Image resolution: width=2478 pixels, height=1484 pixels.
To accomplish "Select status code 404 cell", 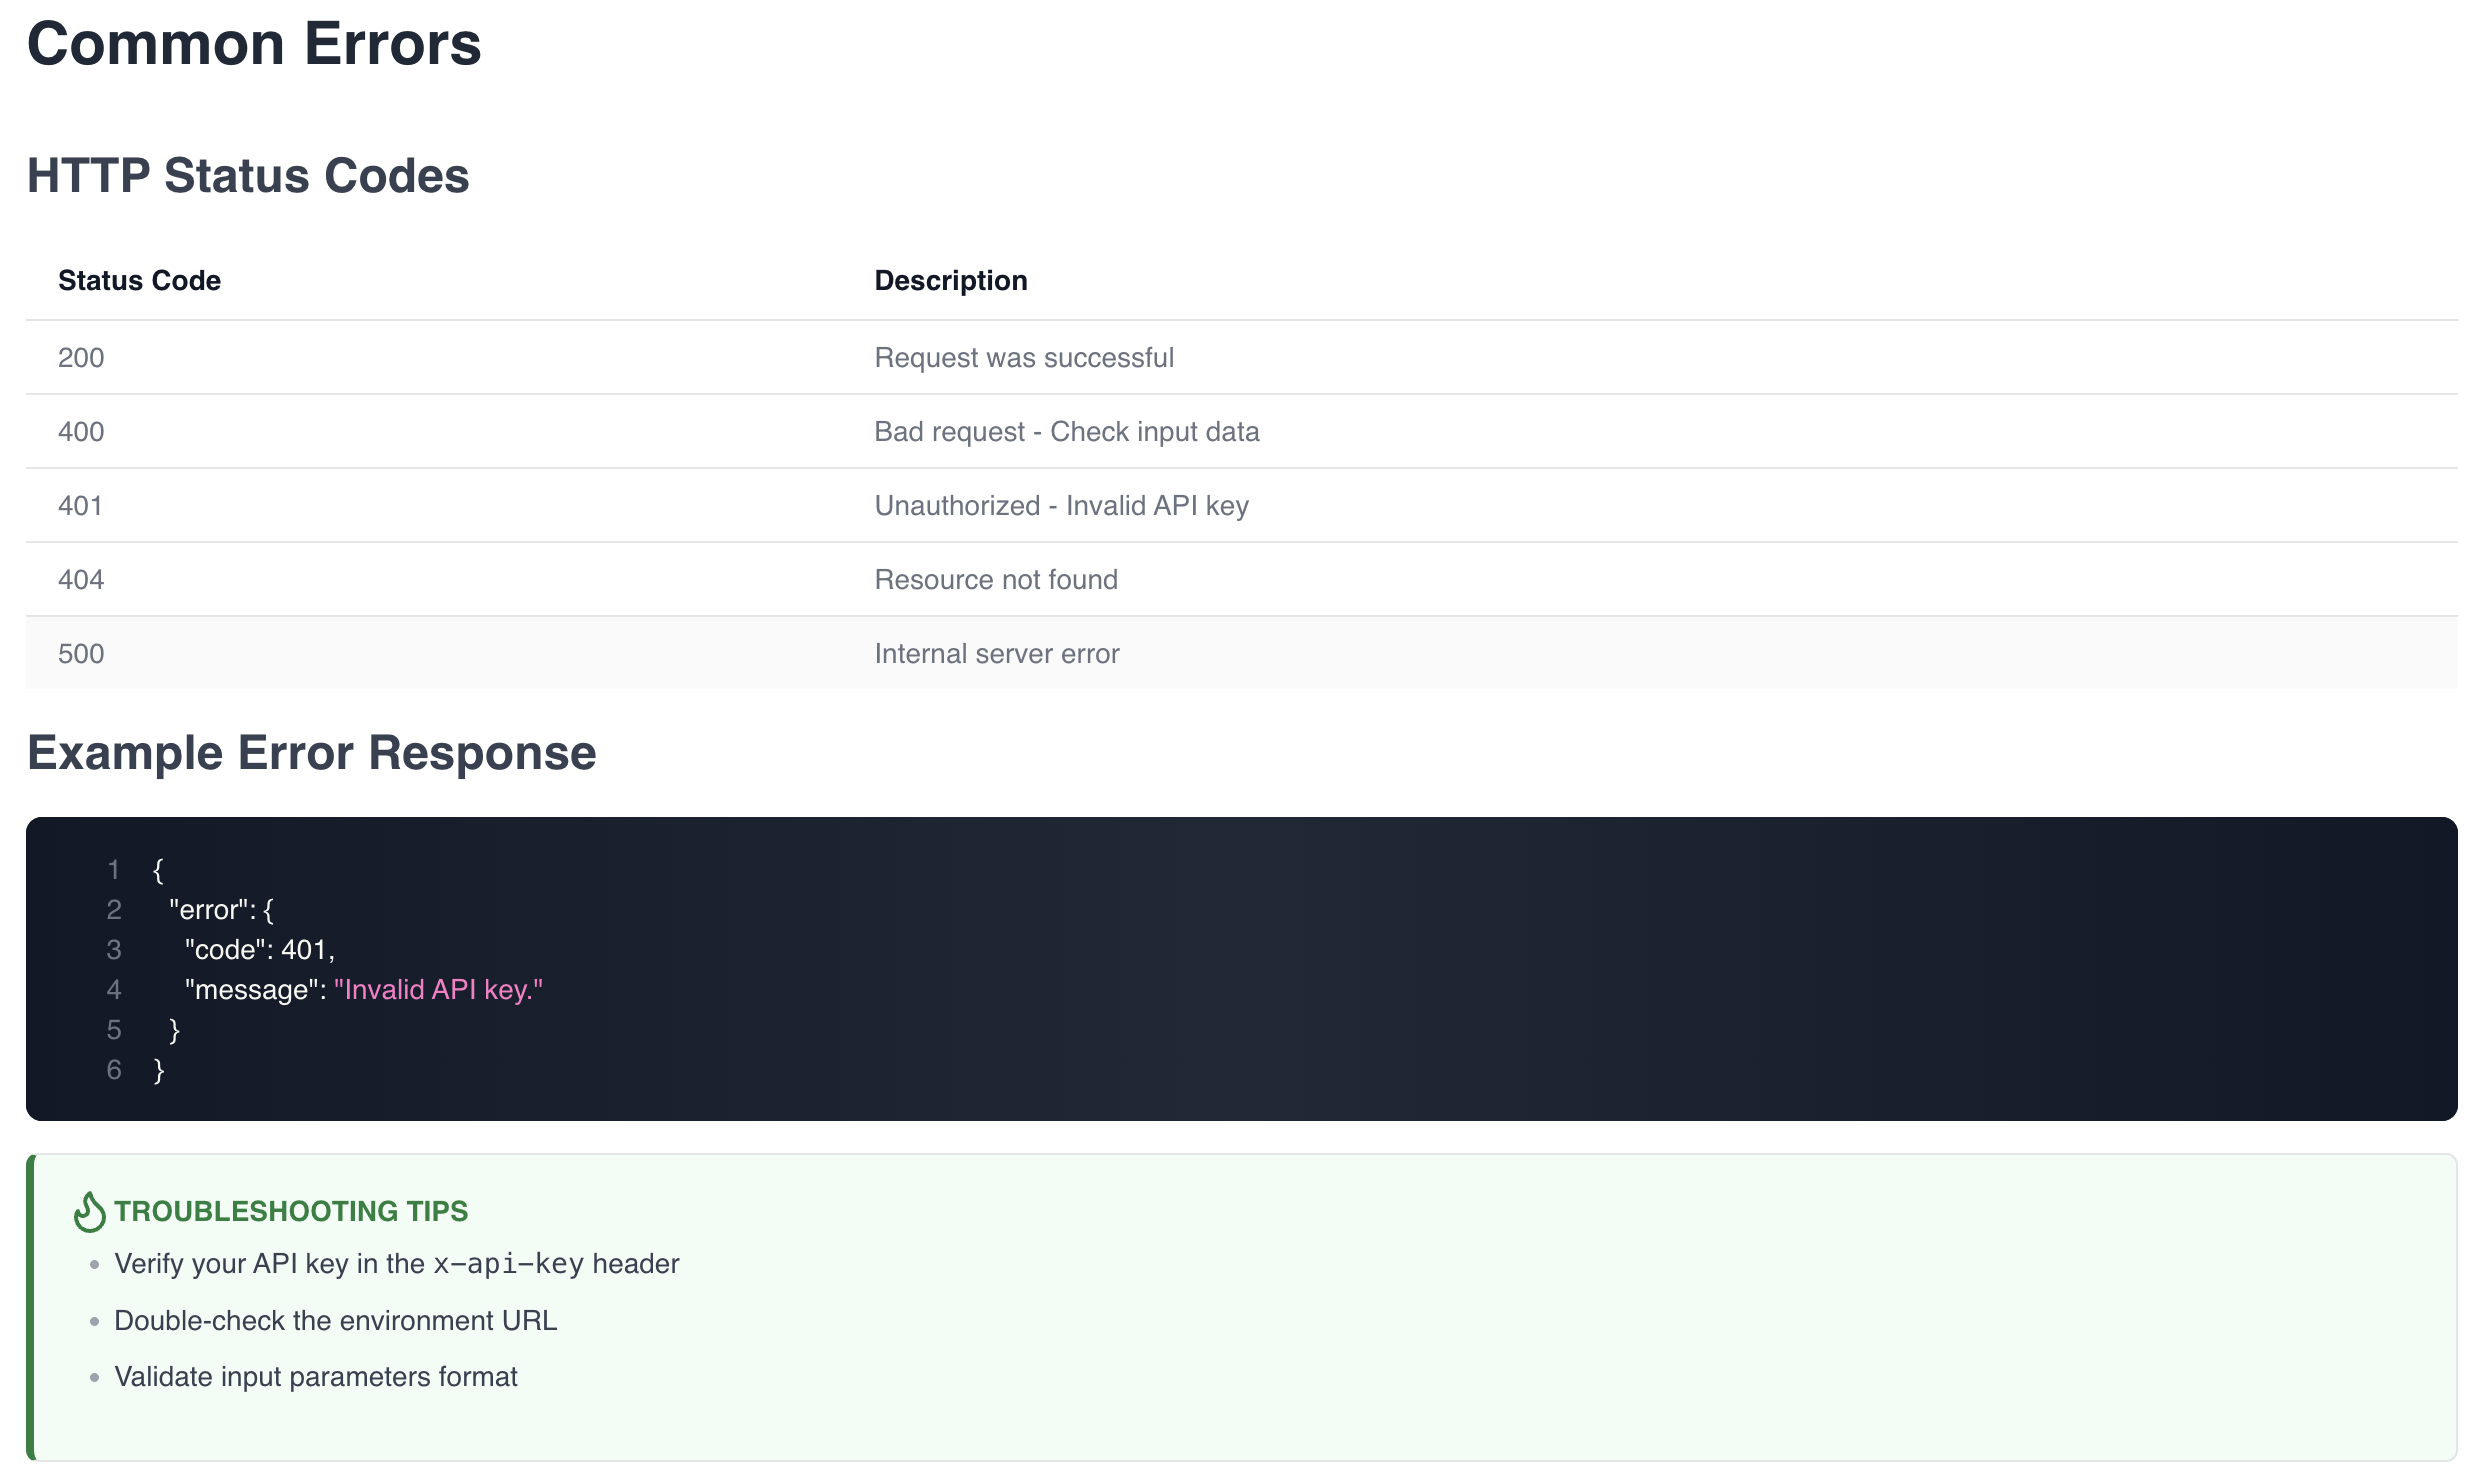I will point(81,580).
